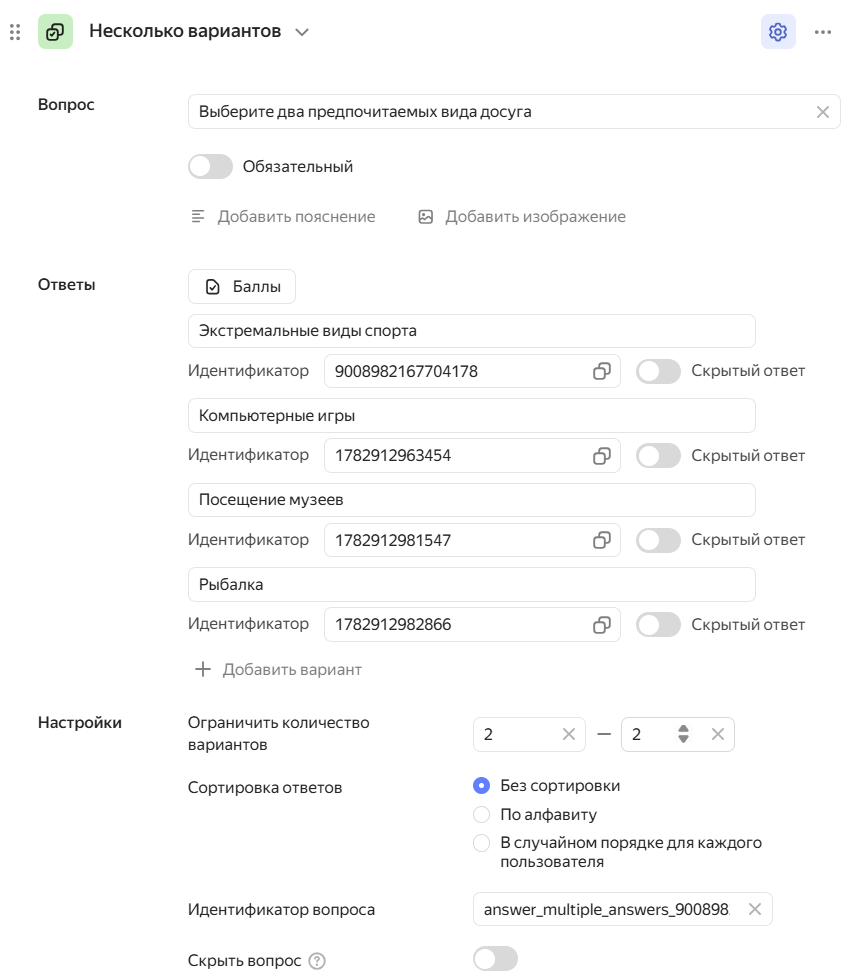Click Добавить вариант
This screenshot has width=854, height=974.
[278, 670]
